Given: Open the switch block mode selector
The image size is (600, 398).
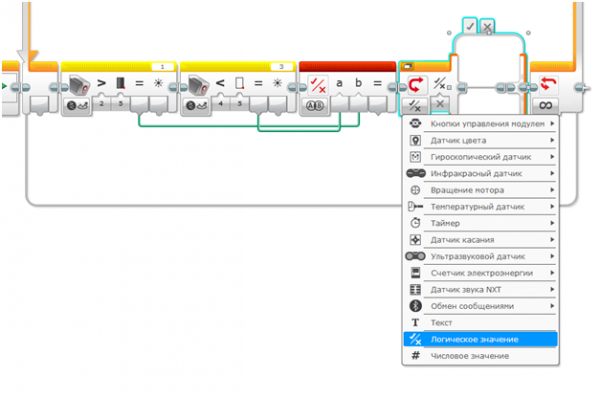Looking at the screenshot, I should pos(414,105).
